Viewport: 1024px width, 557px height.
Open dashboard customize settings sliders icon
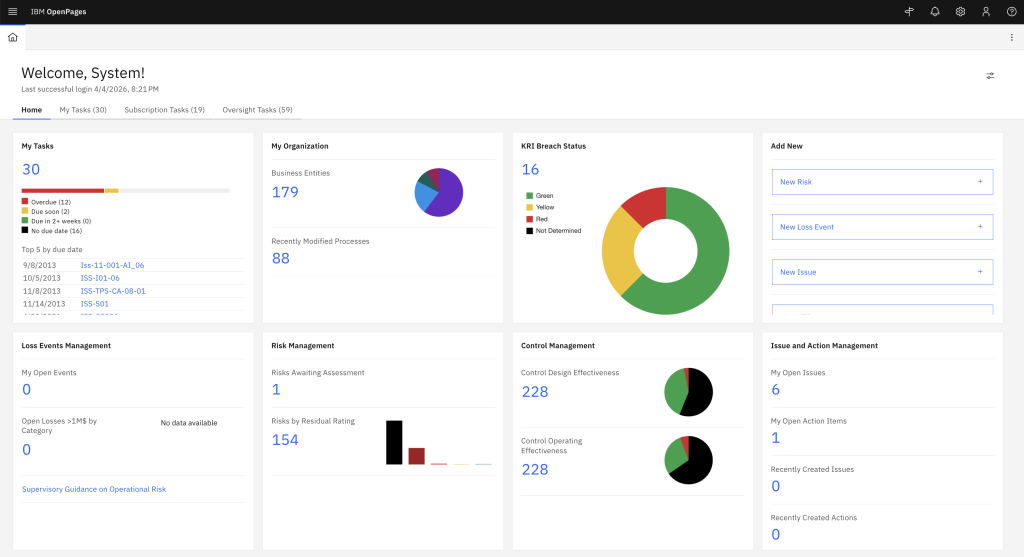(x=990, y=76)
